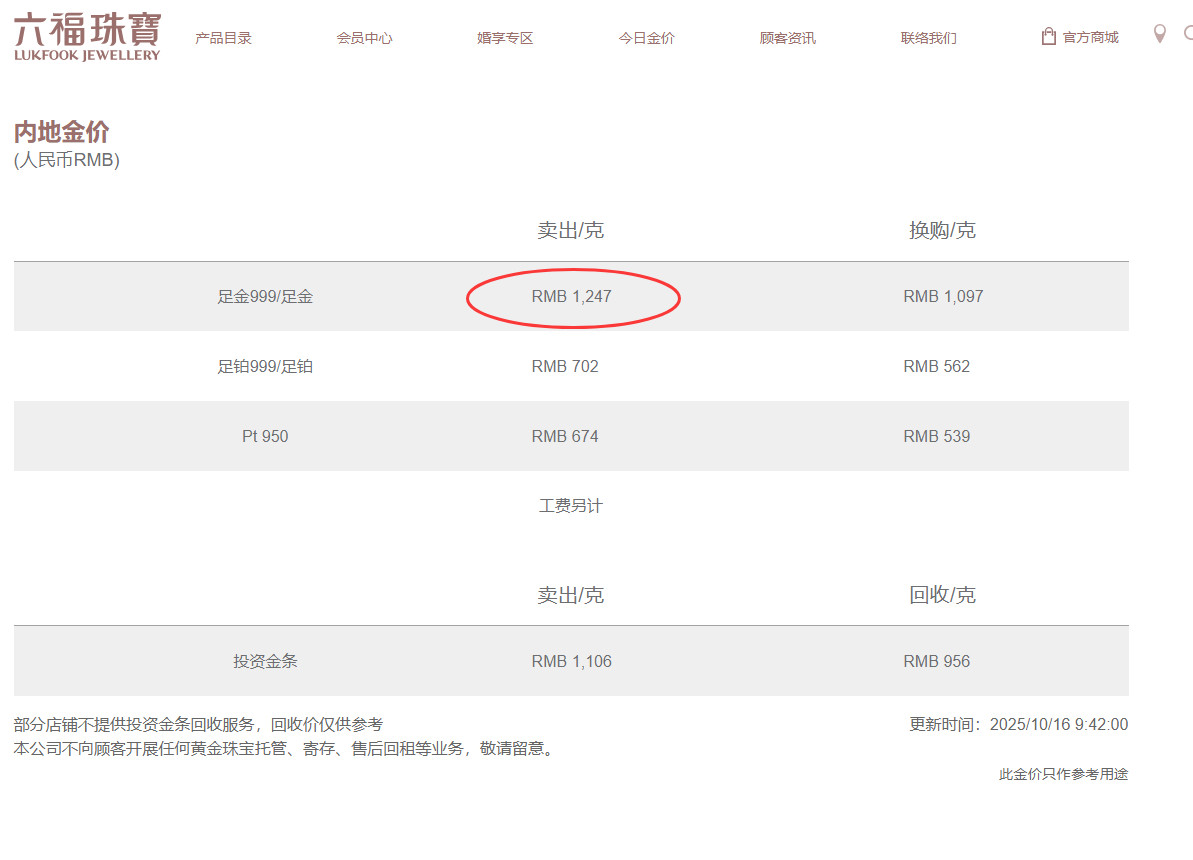The height and width of the screenshot is (860, 1193).
Task: Click the RMB 956 buyback price
Action: [x=936, y=662]
